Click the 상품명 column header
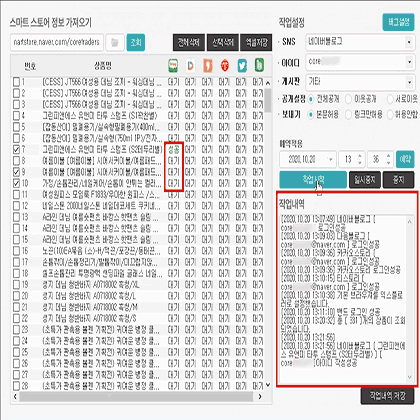420x420 pixels. [103, 66]
